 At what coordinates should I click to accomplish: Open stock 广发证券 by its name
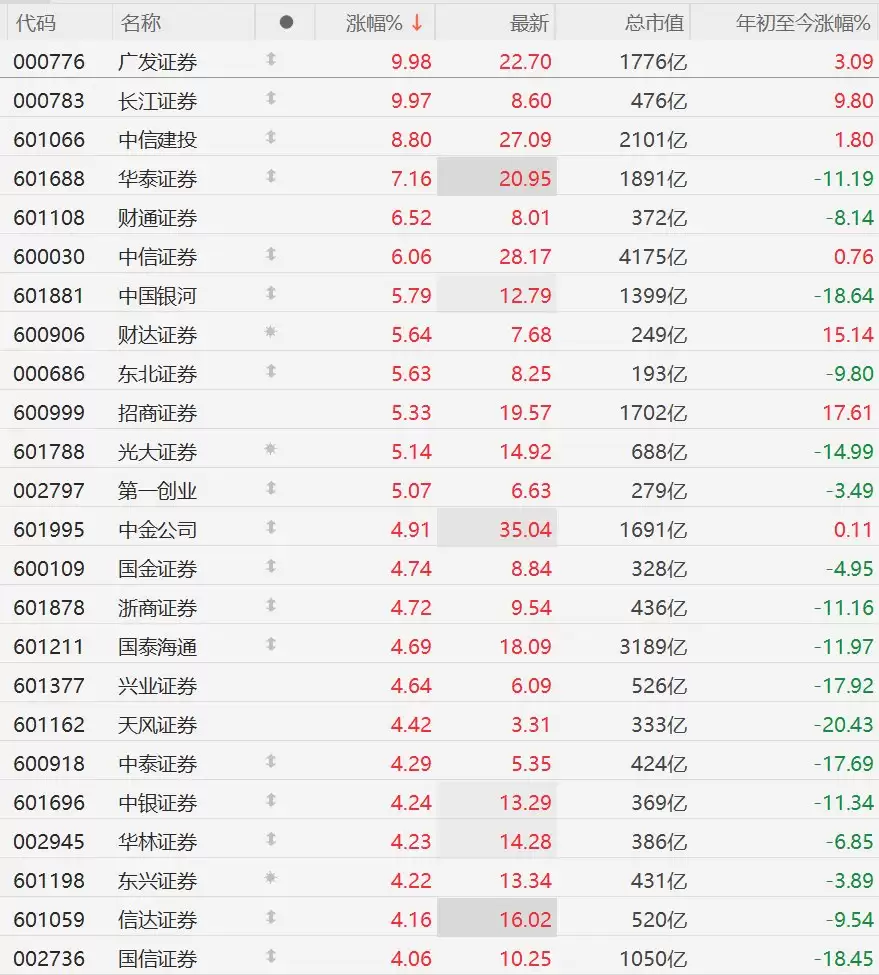click(158, 62)
